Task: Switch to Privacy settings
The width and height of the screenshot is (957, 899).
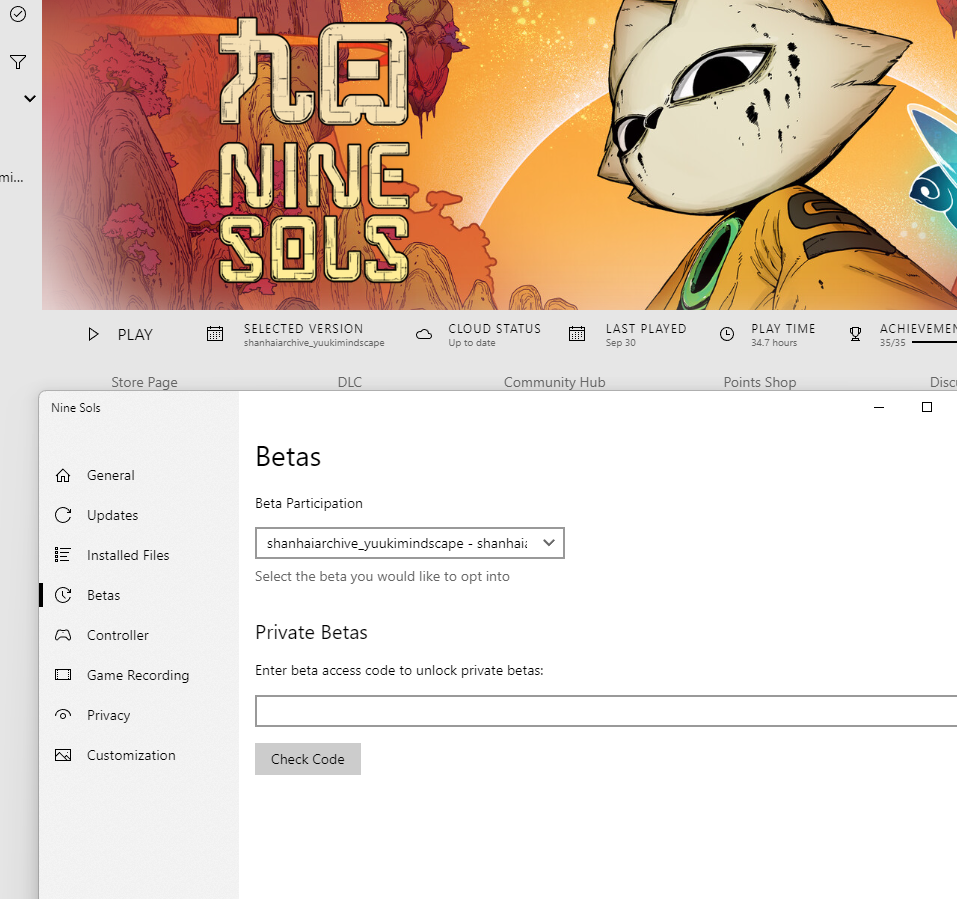Action: 109,715
